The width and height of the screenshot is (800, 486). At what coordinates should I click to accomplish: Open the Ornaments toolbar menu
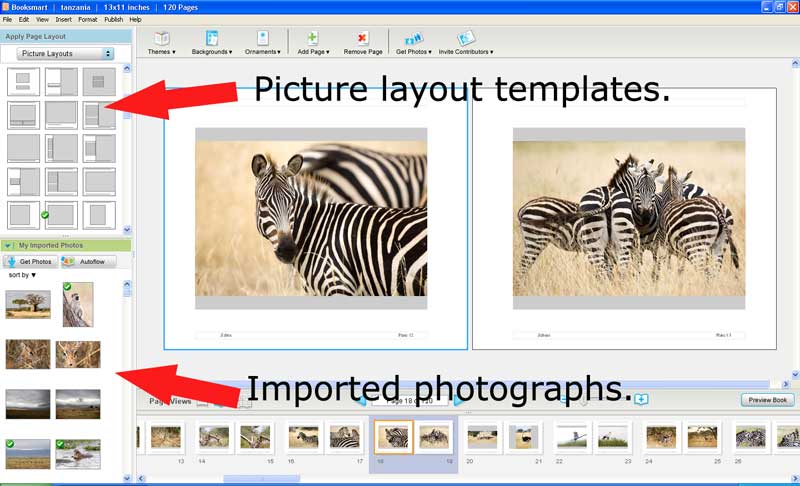point(262,43)
